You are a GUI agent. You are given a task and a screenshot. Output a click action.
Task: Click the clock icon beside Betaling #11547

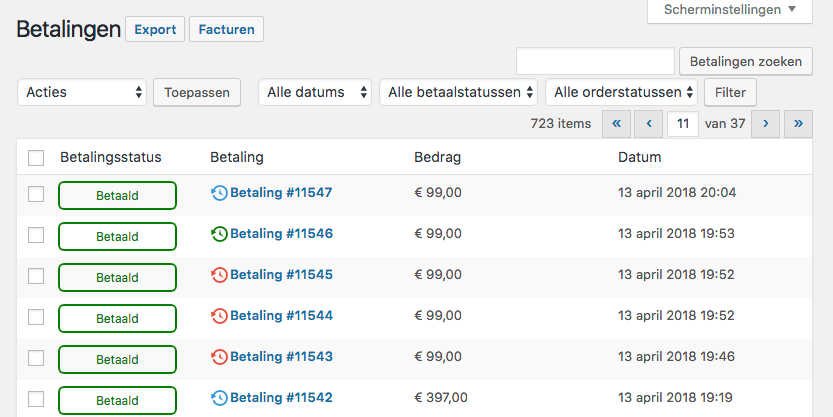[x=219, y=193]
